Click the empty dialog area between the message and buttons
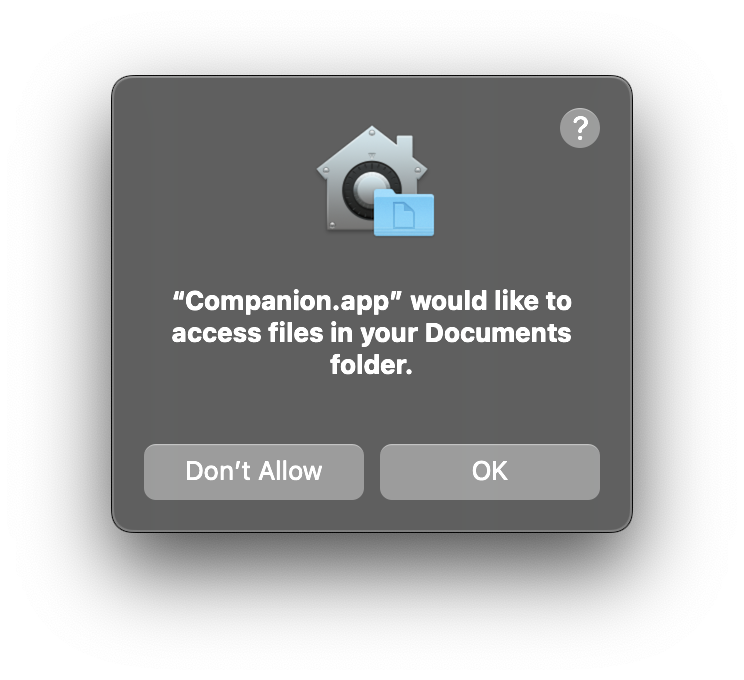The width and height of the screenshot is (744, 680). pos(372,410)
